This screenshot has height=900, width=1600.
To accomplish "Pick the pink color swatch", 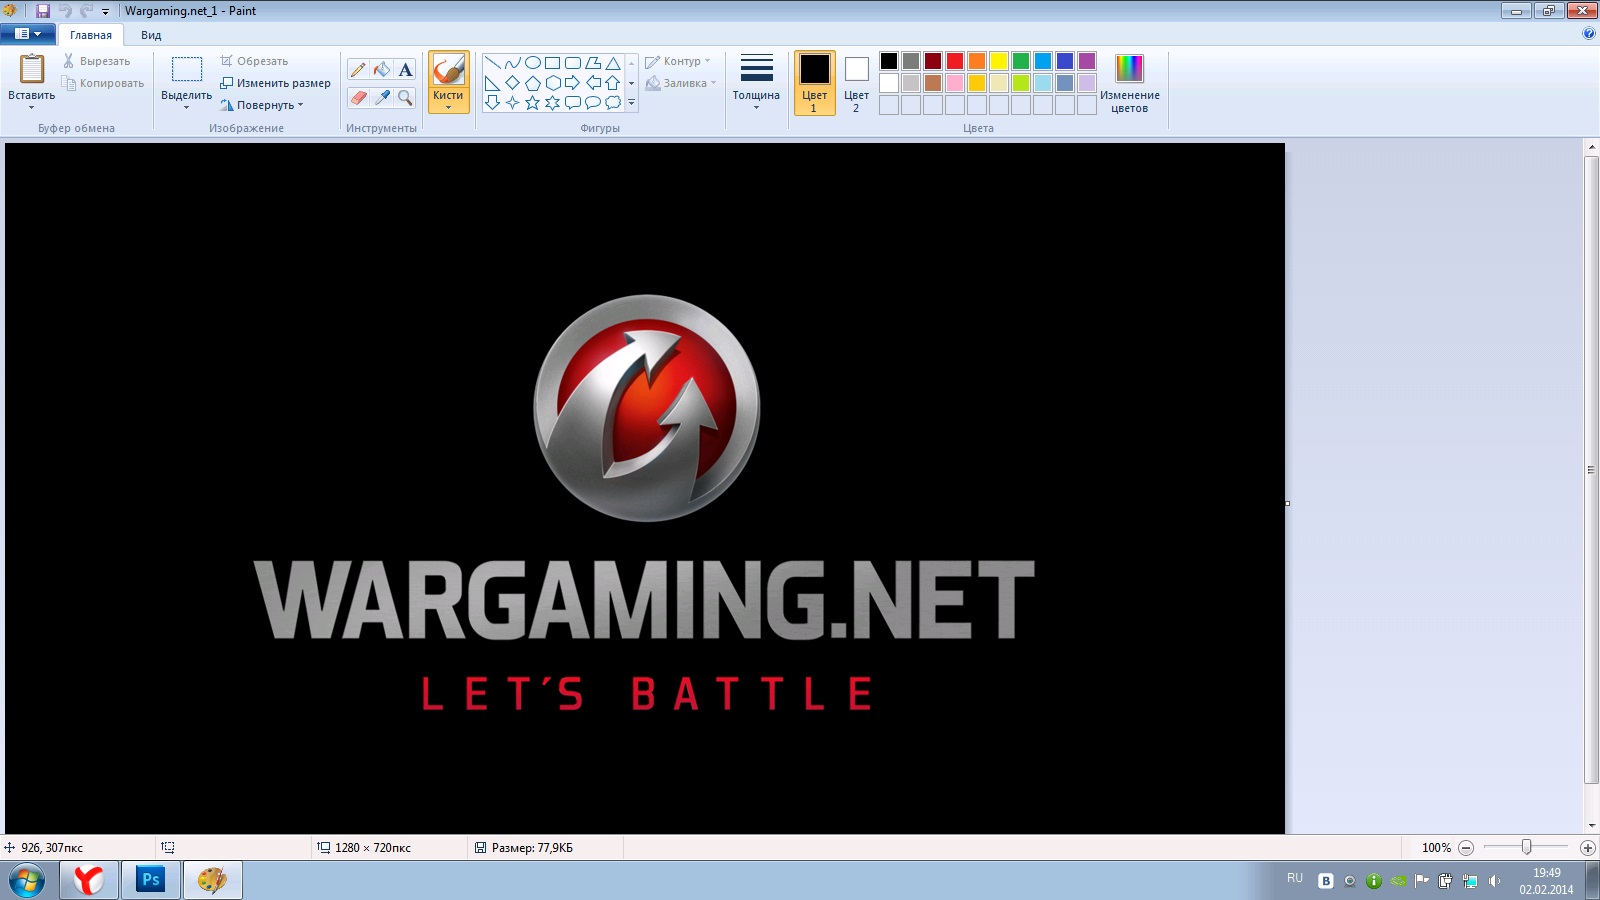I will (955, 83).
